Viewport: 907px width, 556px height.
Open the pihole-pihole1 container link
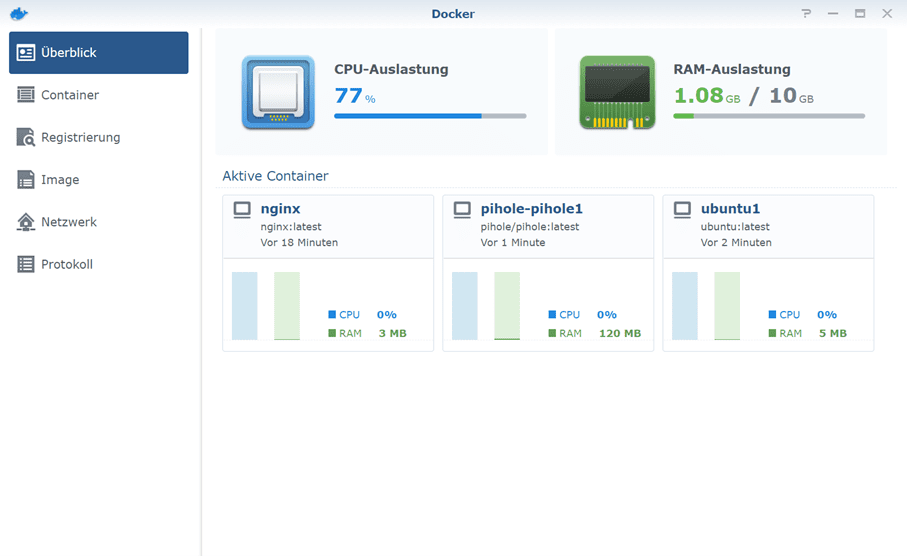[532, 208]
